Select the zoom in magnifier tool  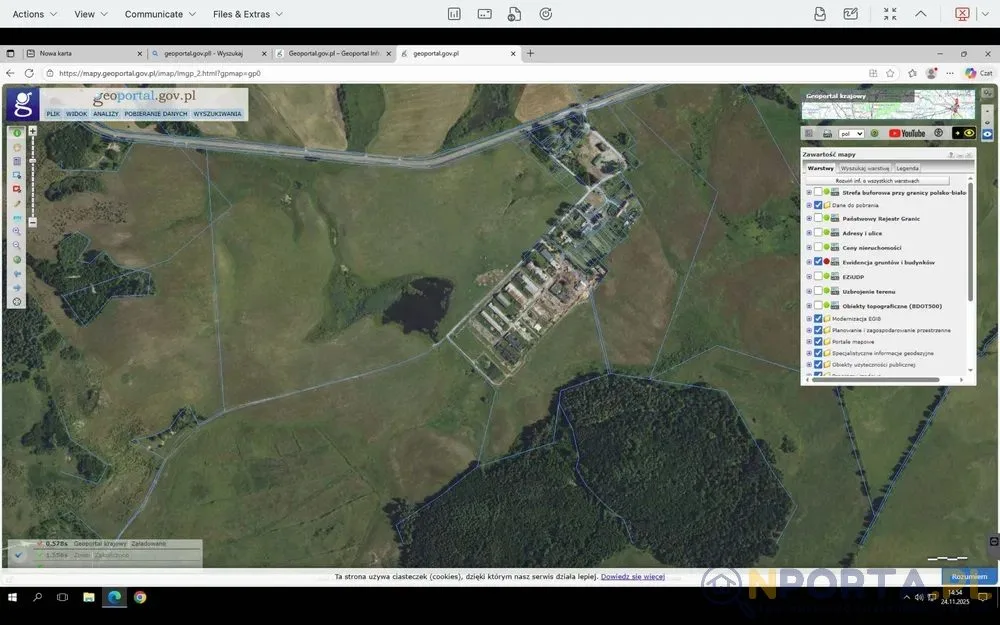point(17,232)
